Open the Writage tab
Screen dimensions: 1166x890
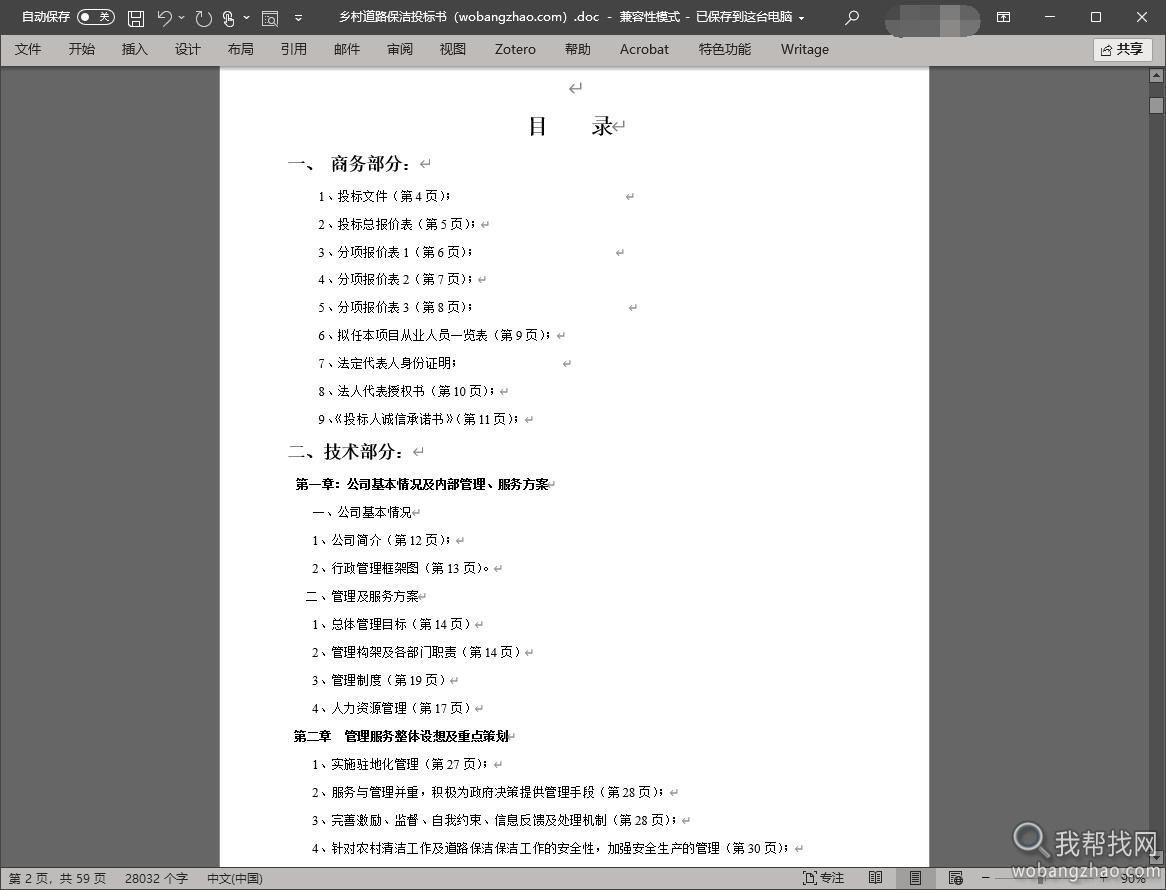click(x=805, y=49)
